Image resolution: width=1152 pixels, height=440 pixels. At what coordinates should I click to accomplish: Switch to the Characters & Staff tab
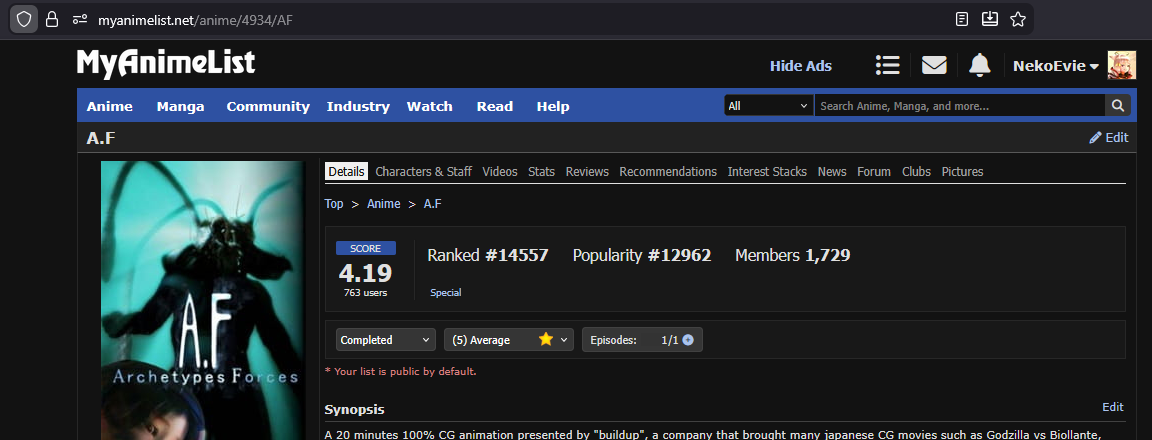coord(423,172)
